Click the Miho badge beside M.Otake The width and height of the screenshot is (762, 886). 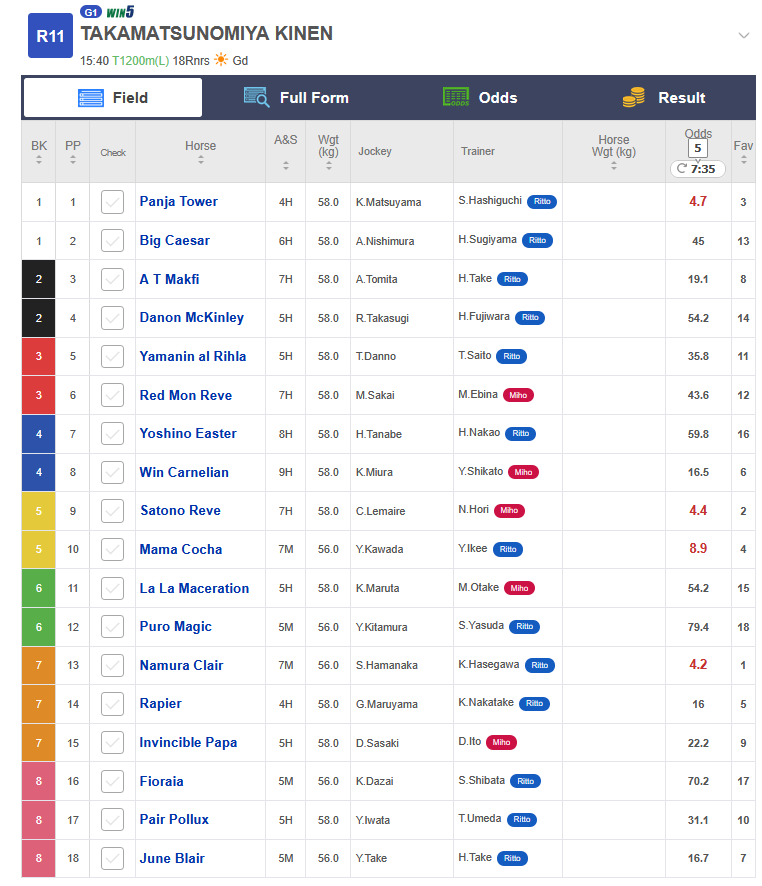point(519,588)
